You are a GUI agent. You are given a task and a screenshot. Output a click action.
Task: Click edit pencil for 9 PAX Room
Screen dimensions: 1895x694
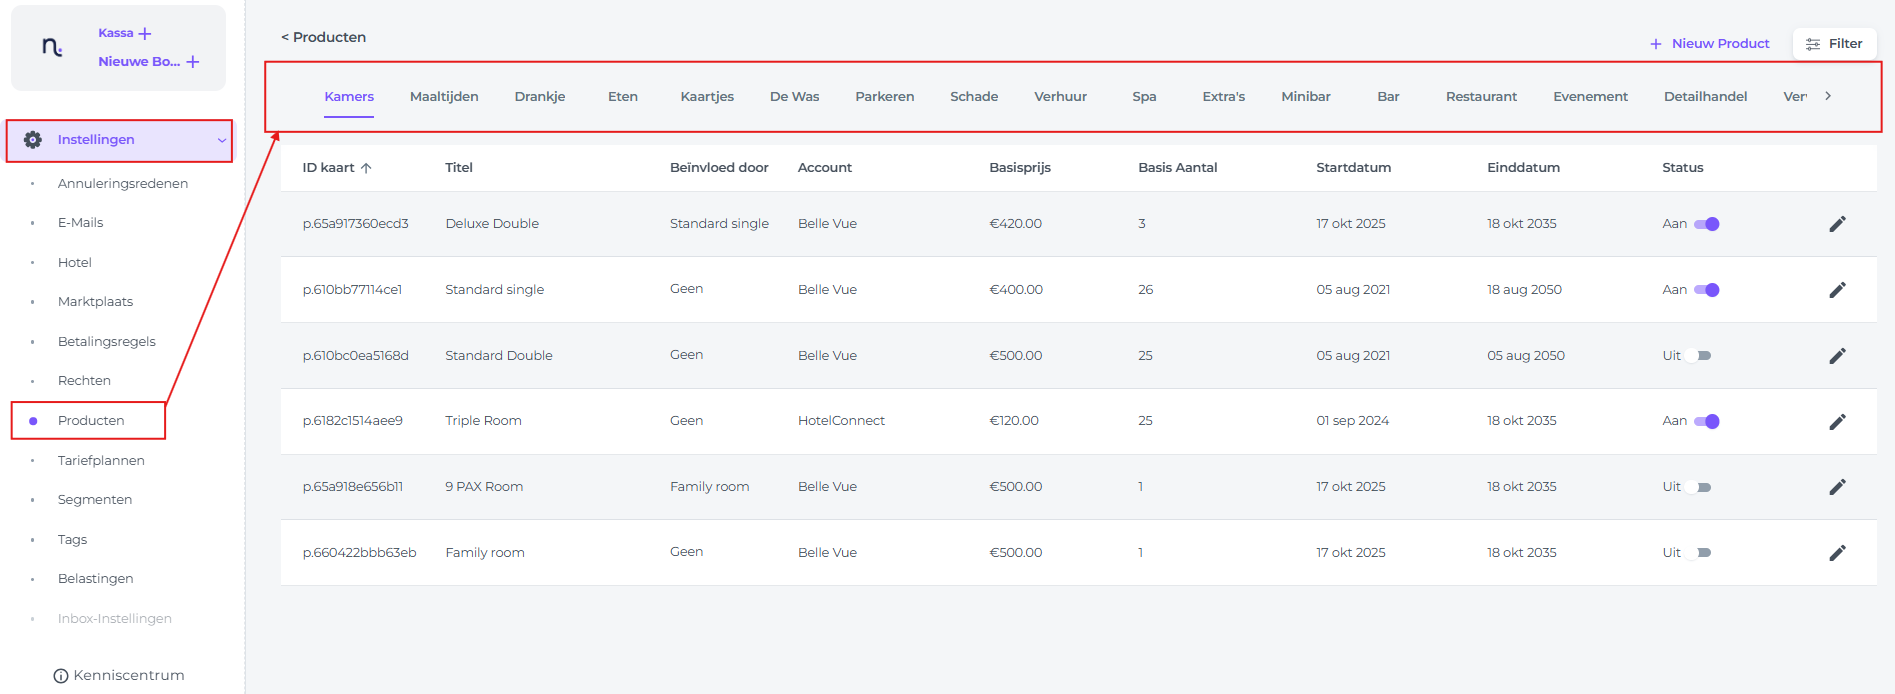(x=1837, y=487)
